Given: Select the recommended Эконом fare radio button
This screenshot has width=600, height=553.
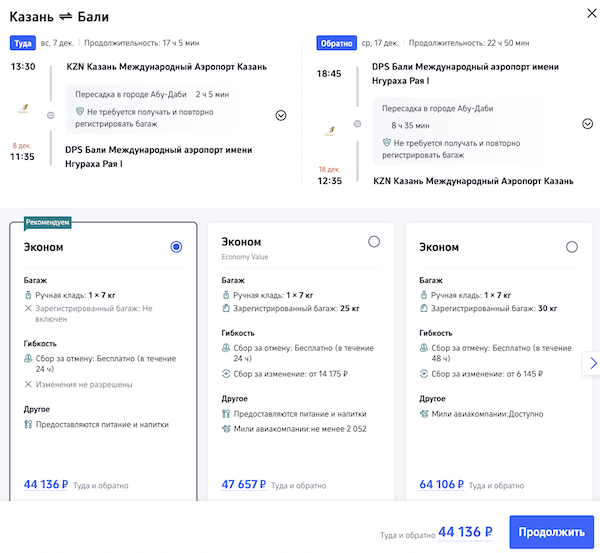Looking at the screenshot, I should click(177, 247).
